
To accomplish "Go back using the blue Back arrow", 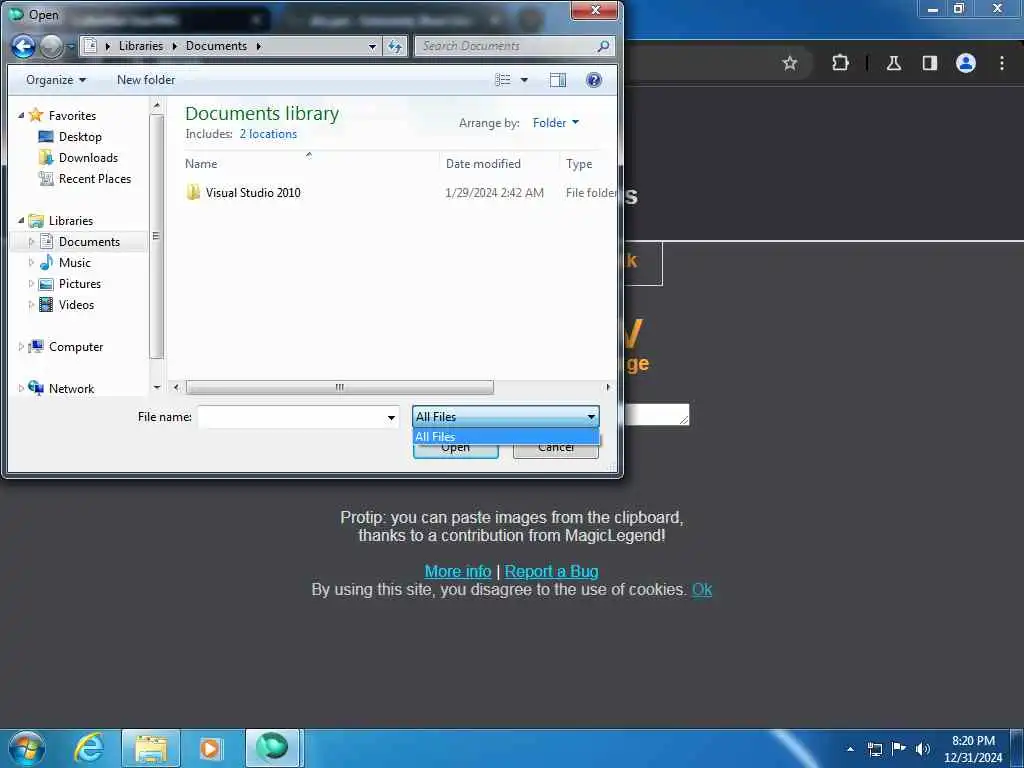I will pyautogui.click(x=23, y=46).
